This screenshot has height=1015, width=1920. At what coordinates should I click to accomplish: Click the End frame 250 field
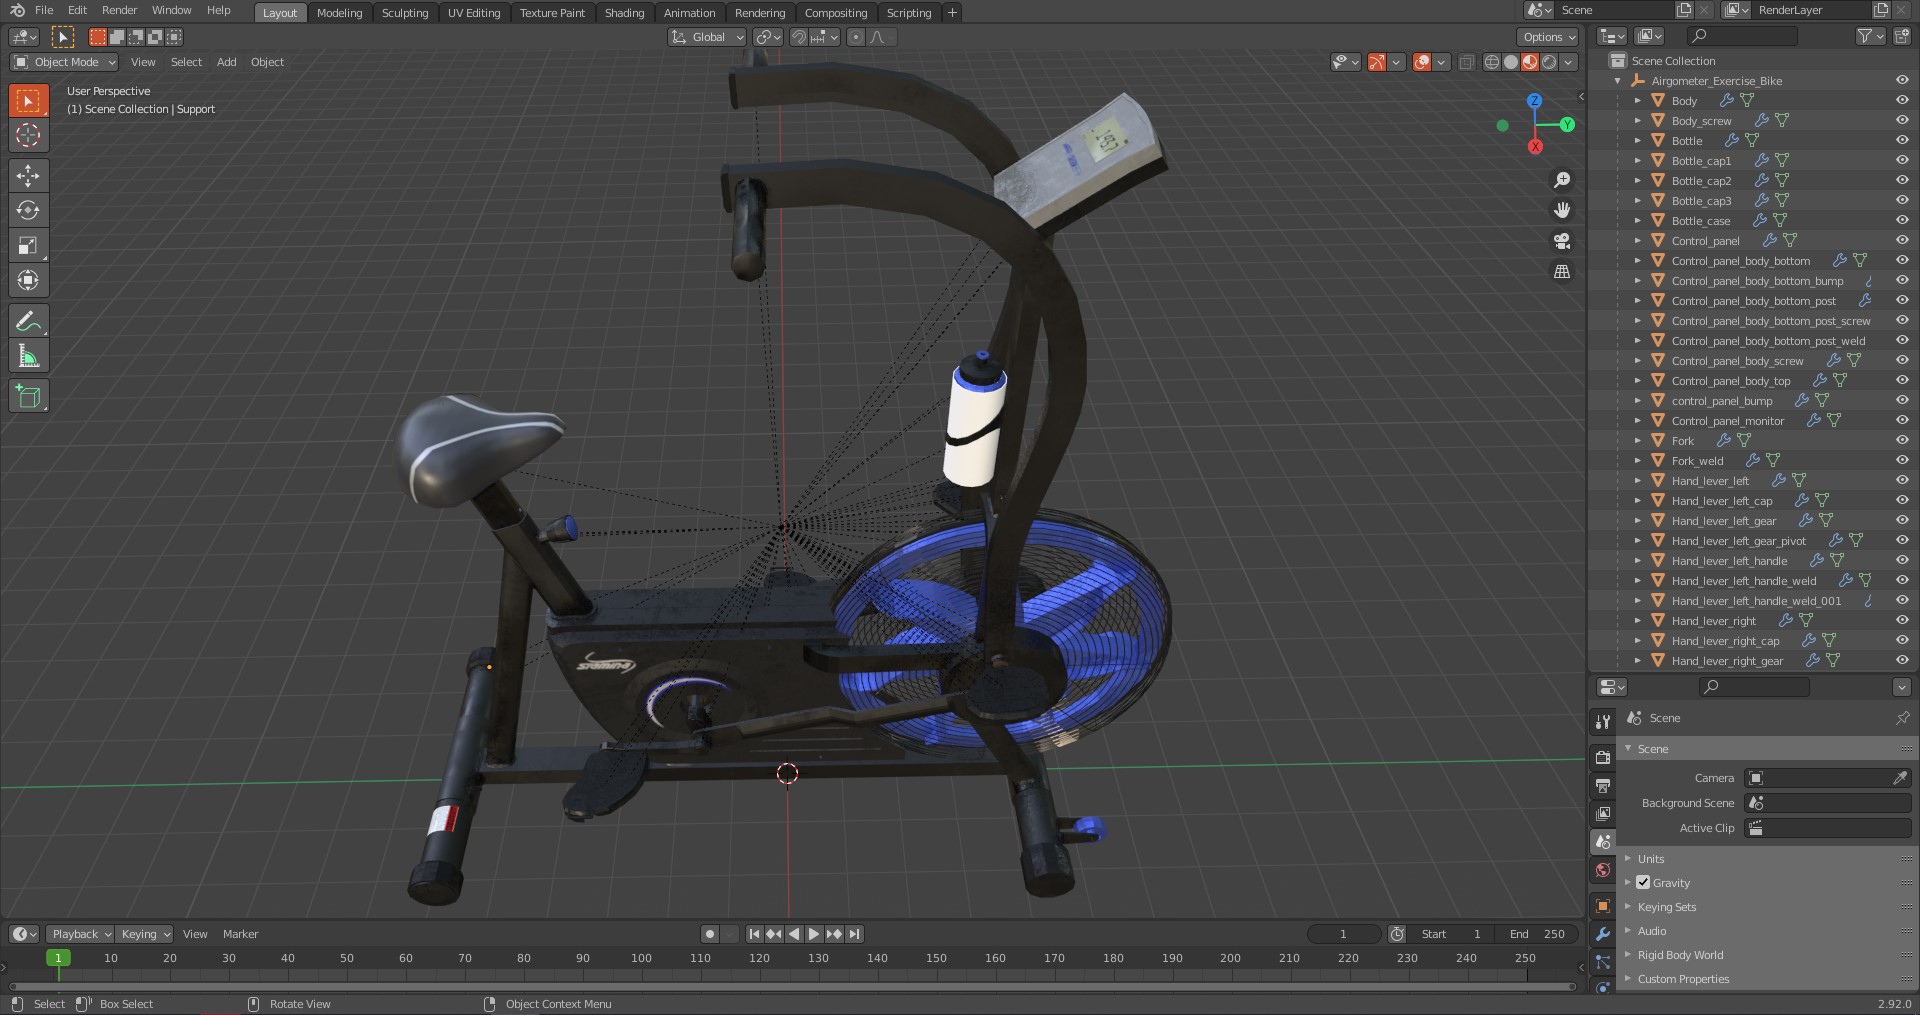(x=1537, y=934)
